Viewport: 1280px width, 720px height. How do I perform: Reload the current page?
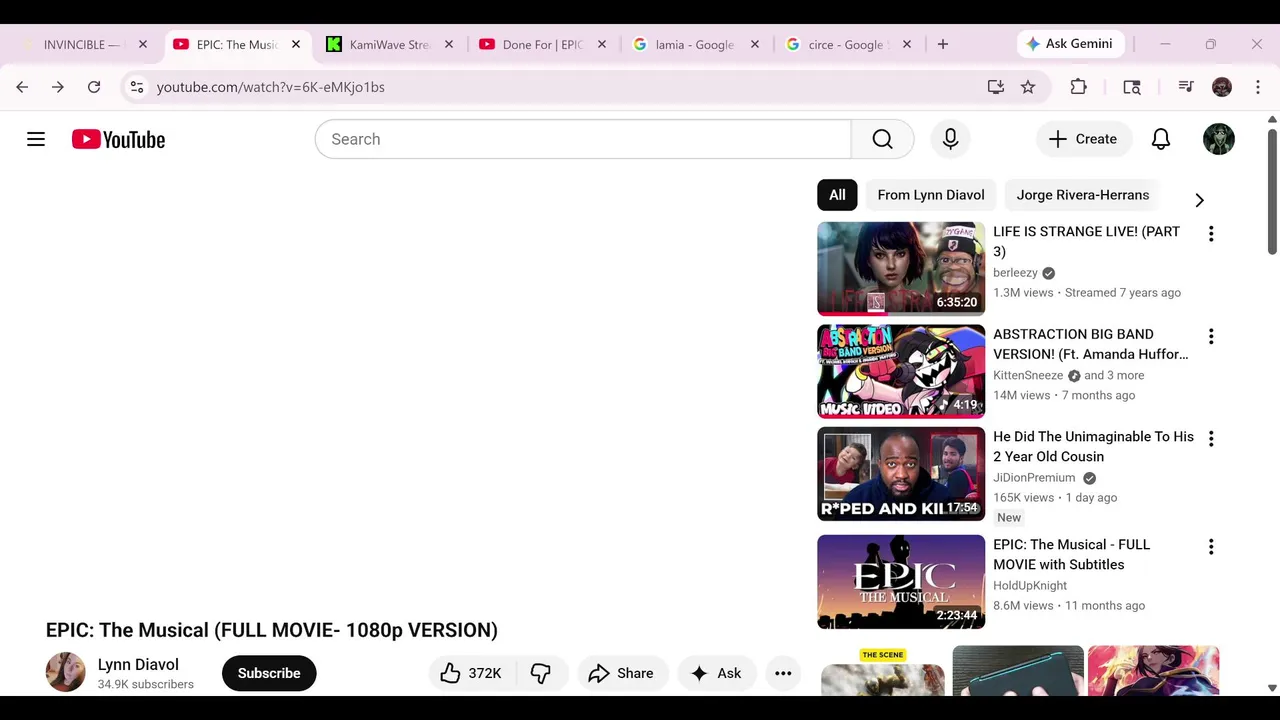(94, 87)
